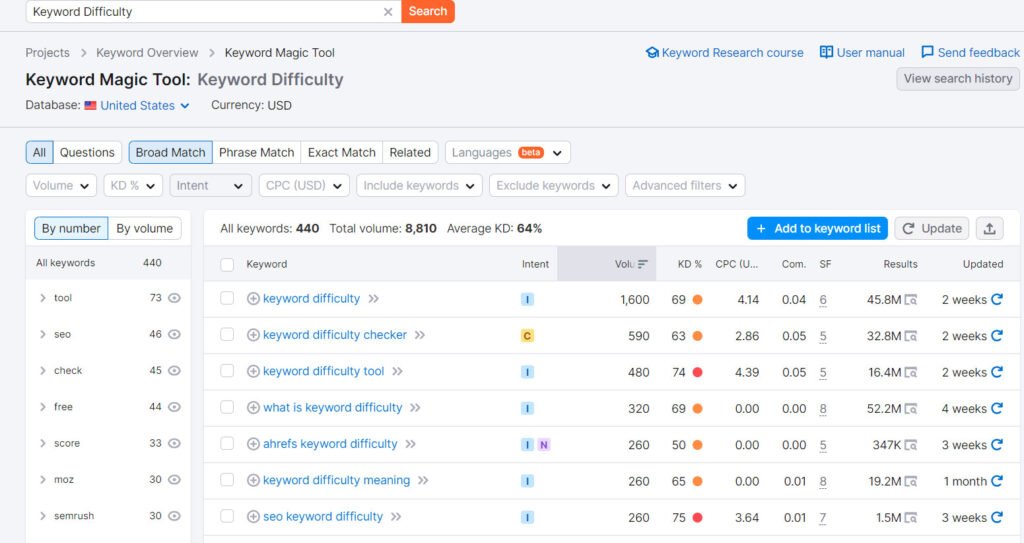Add ahrefs keyword difficulty via plus icon
This screenshot has width=1024, height=543.
[253, 444]
